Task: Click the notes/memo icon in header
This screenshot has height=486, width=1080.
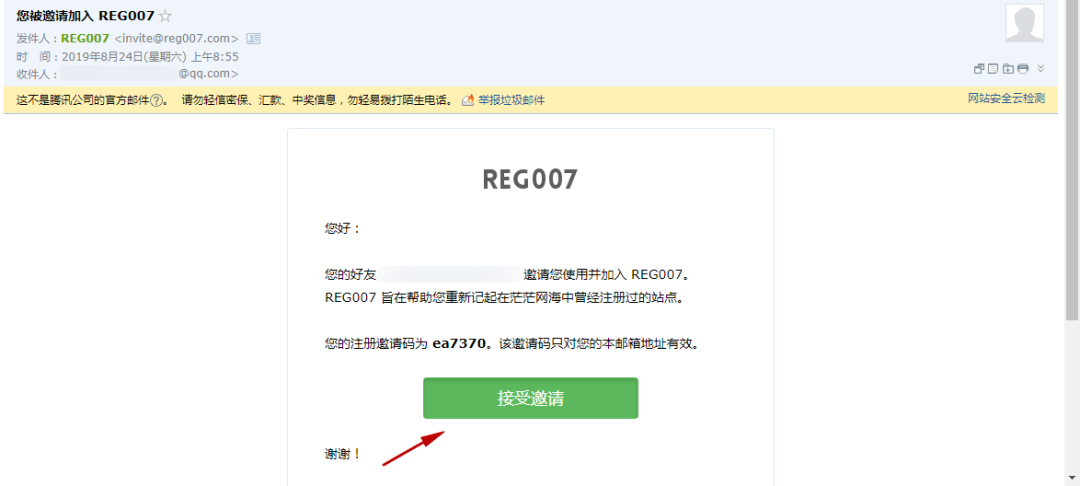Action: 993,68
